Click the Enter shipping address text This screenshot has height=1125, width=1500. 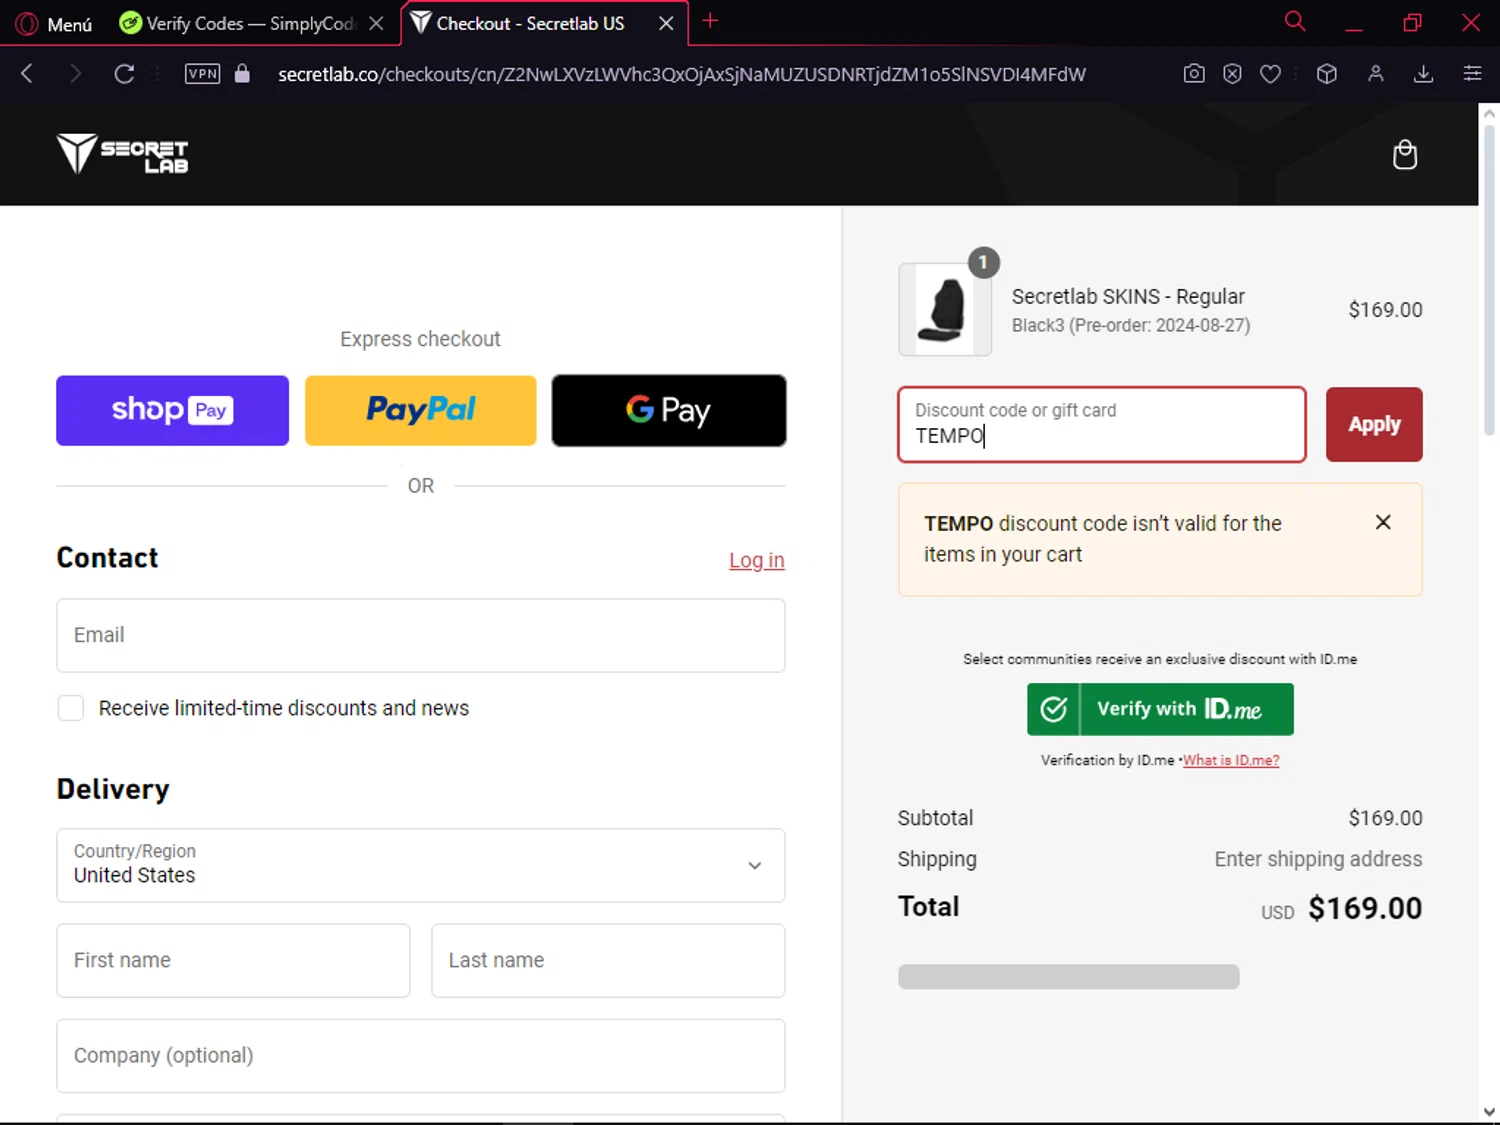coord(1318,859)
